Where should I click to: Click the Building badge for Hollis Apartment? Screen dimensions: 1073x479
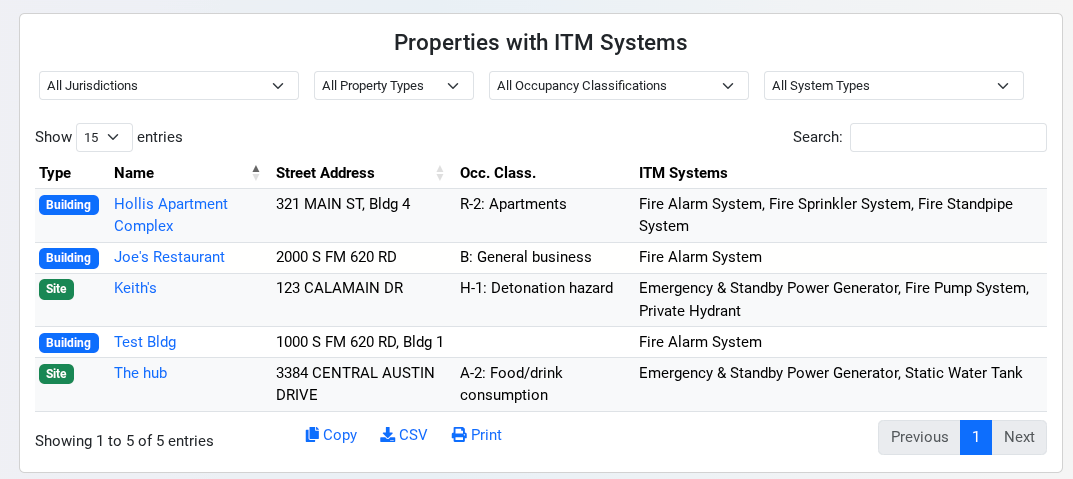pyautogui.click(x=69, y=205)
